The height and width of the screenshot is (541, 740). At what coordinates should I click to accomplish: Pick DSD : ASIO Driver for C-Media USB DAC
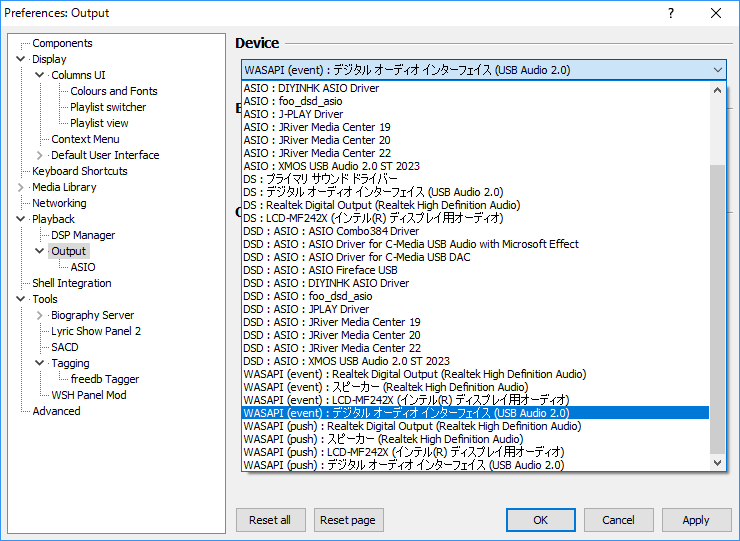click(475, 257)
